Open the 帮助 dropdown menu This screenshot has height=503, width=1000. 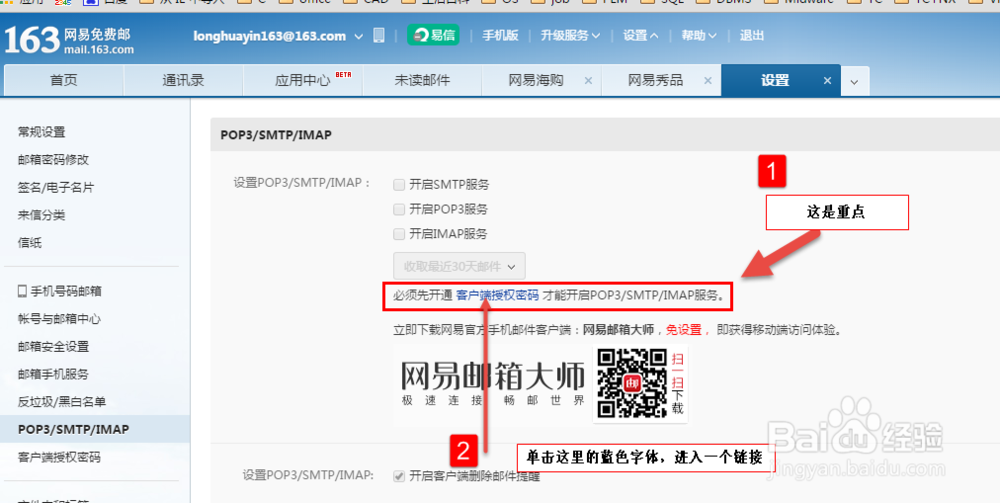[x=698, y=36]
